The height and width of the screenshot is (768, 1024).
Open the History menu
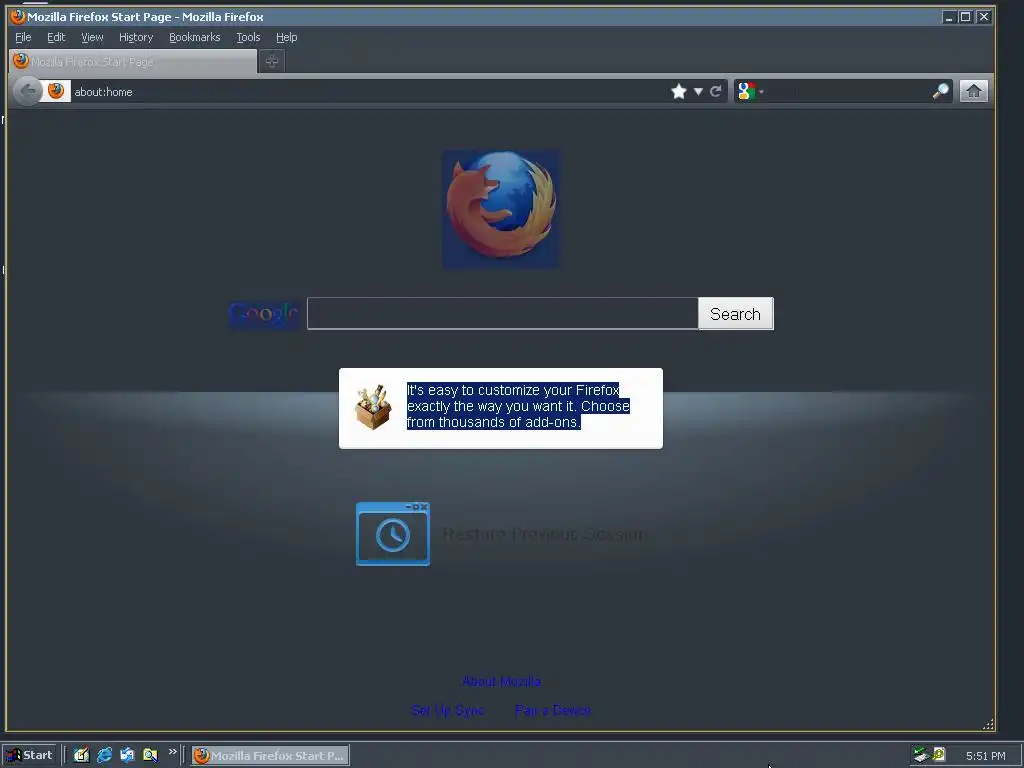pos(136,37)
